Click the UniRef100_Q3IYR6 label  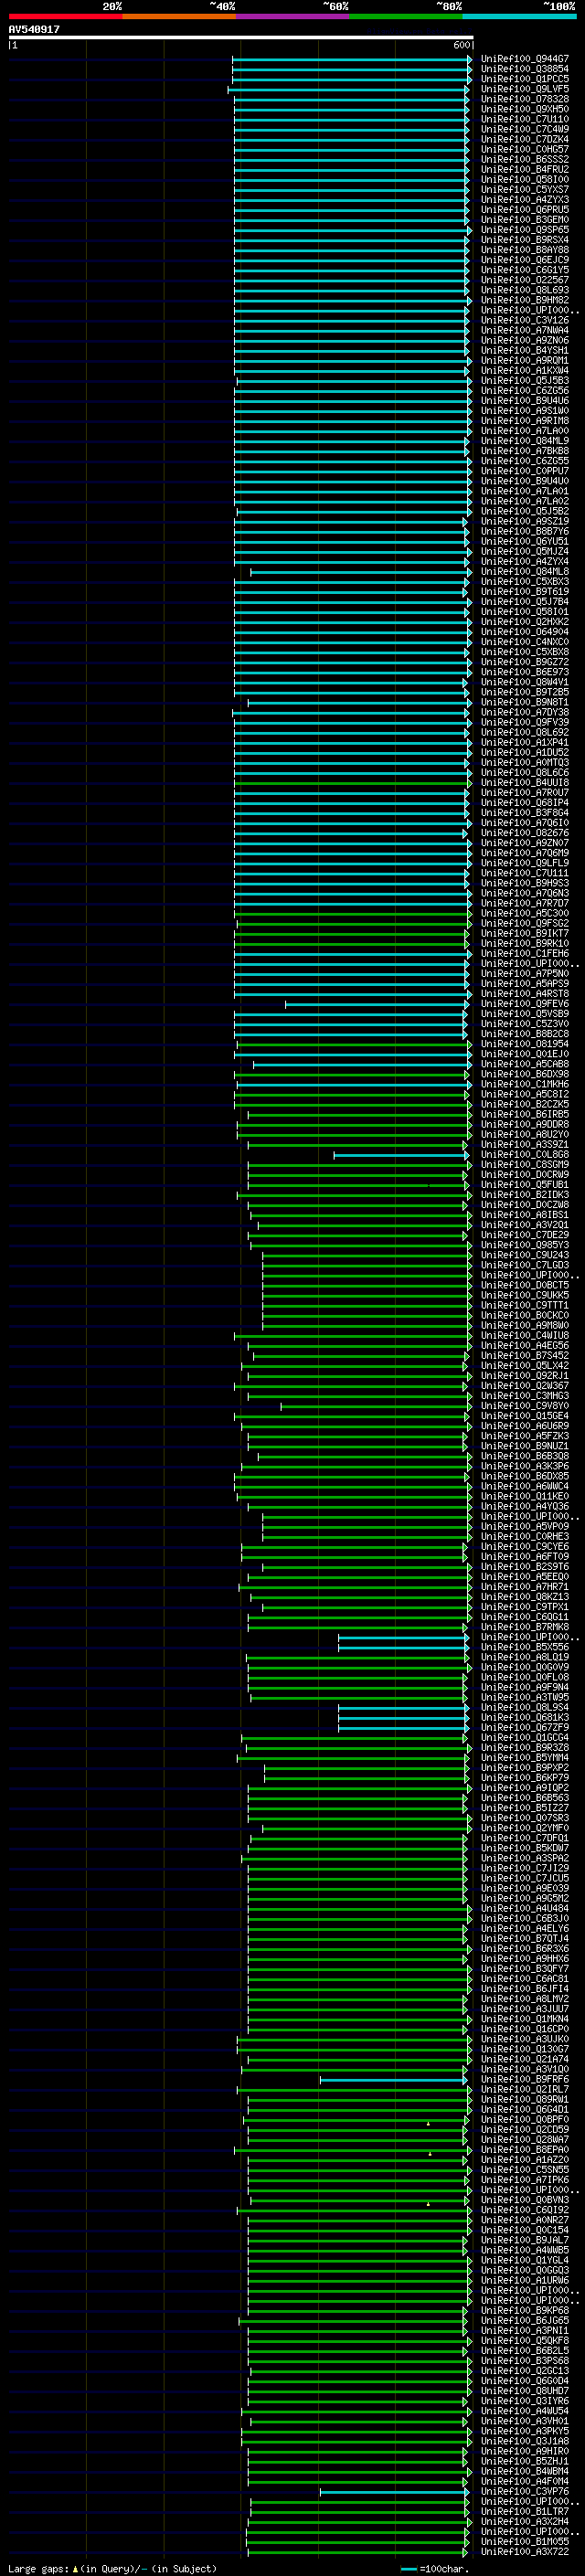pyautogui.click(x=525, y=2401)
